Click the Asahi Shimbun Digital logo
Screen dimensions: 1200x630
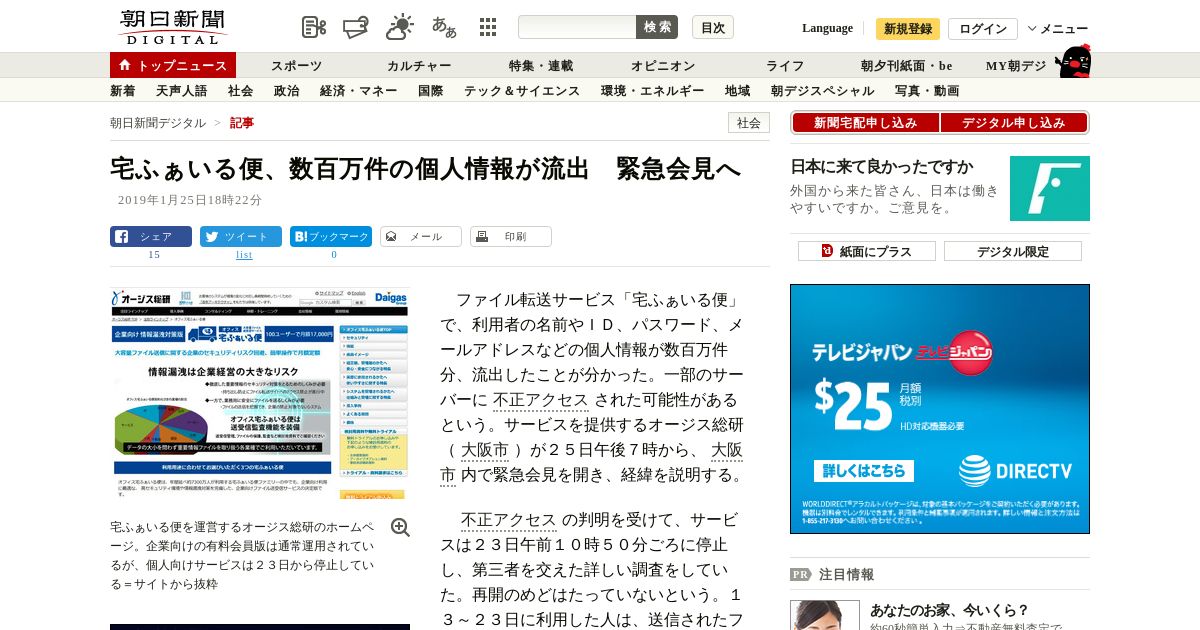click(x=172, y=27)
